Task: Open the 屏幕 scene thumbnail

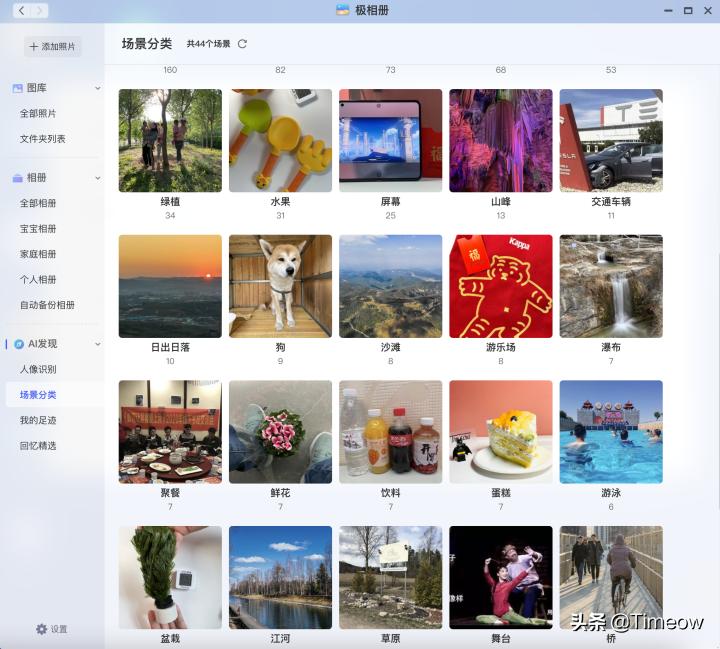Action: point(390,141)
